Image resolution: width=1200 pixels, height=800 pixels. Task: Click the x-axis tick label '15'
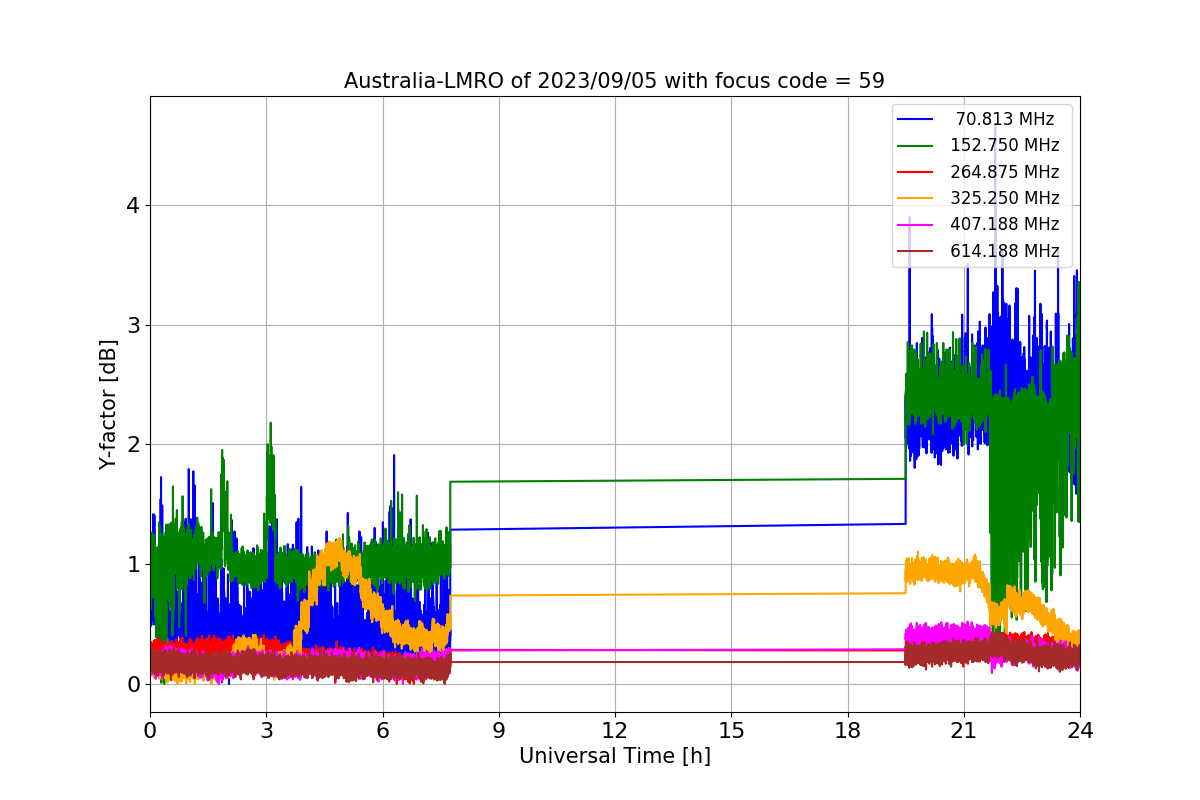731,730
